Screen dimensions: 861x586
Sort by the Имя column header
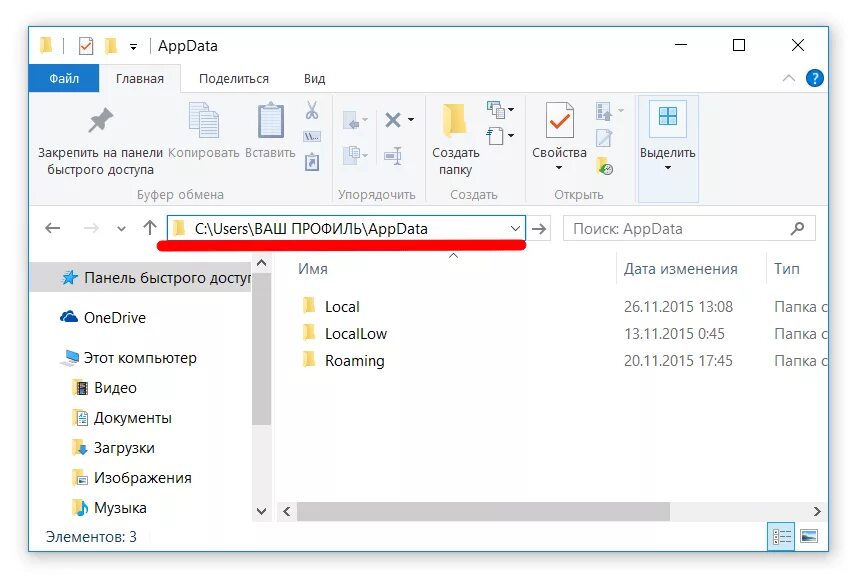click(313, 269)
